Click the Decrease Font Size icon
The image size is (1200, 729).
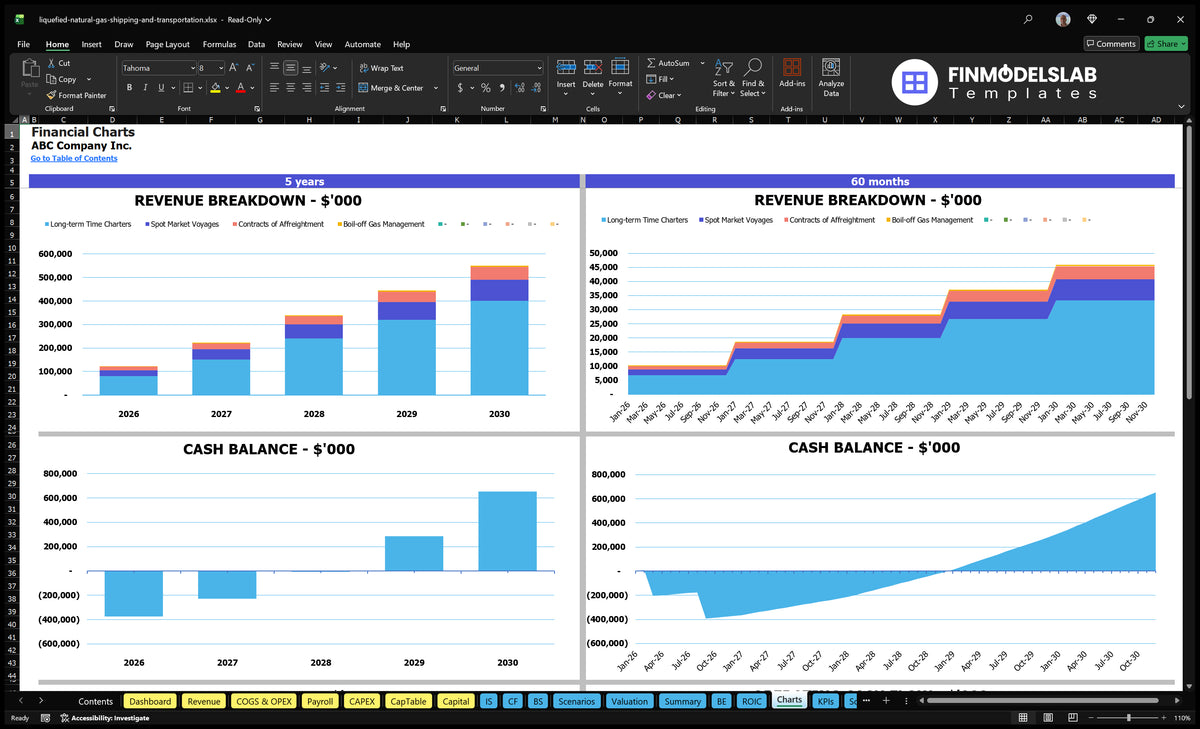[x=250, y=68]
